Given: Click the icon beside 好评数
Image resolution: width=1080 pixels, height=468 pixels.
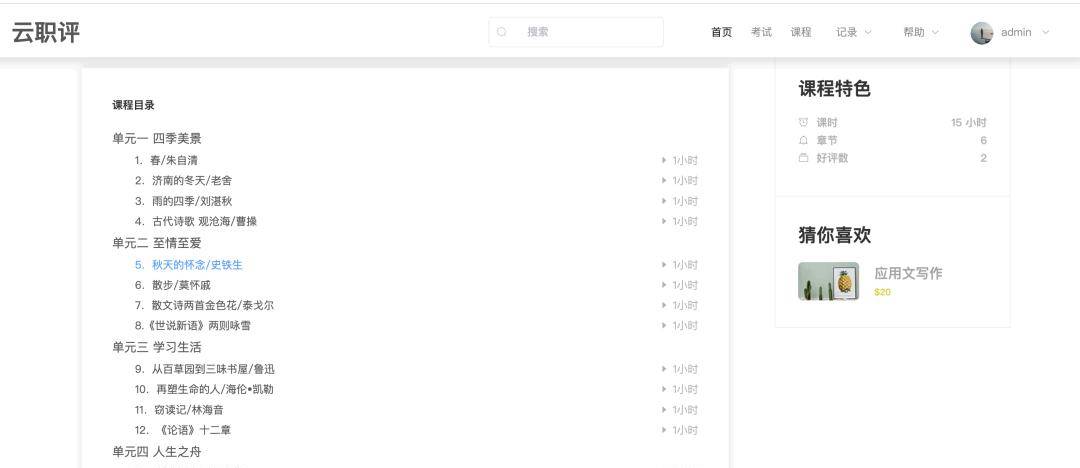Looking at the screenshot, I should point(803,158).
